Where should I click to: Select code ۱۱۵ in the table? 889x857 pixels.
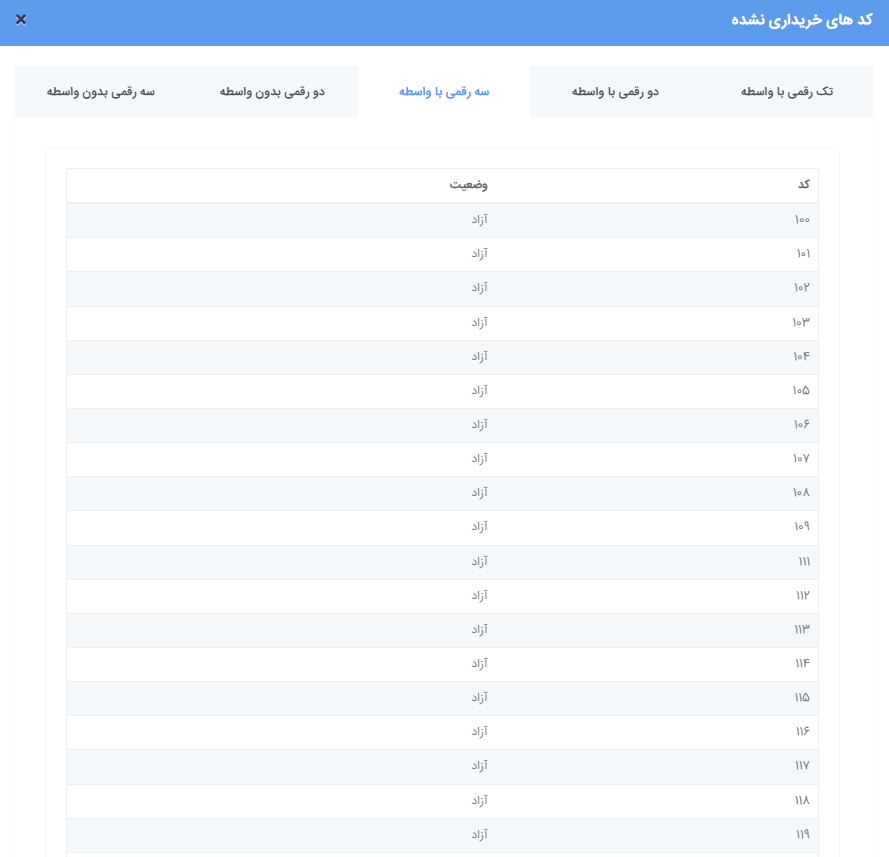[x=802, y=698]
